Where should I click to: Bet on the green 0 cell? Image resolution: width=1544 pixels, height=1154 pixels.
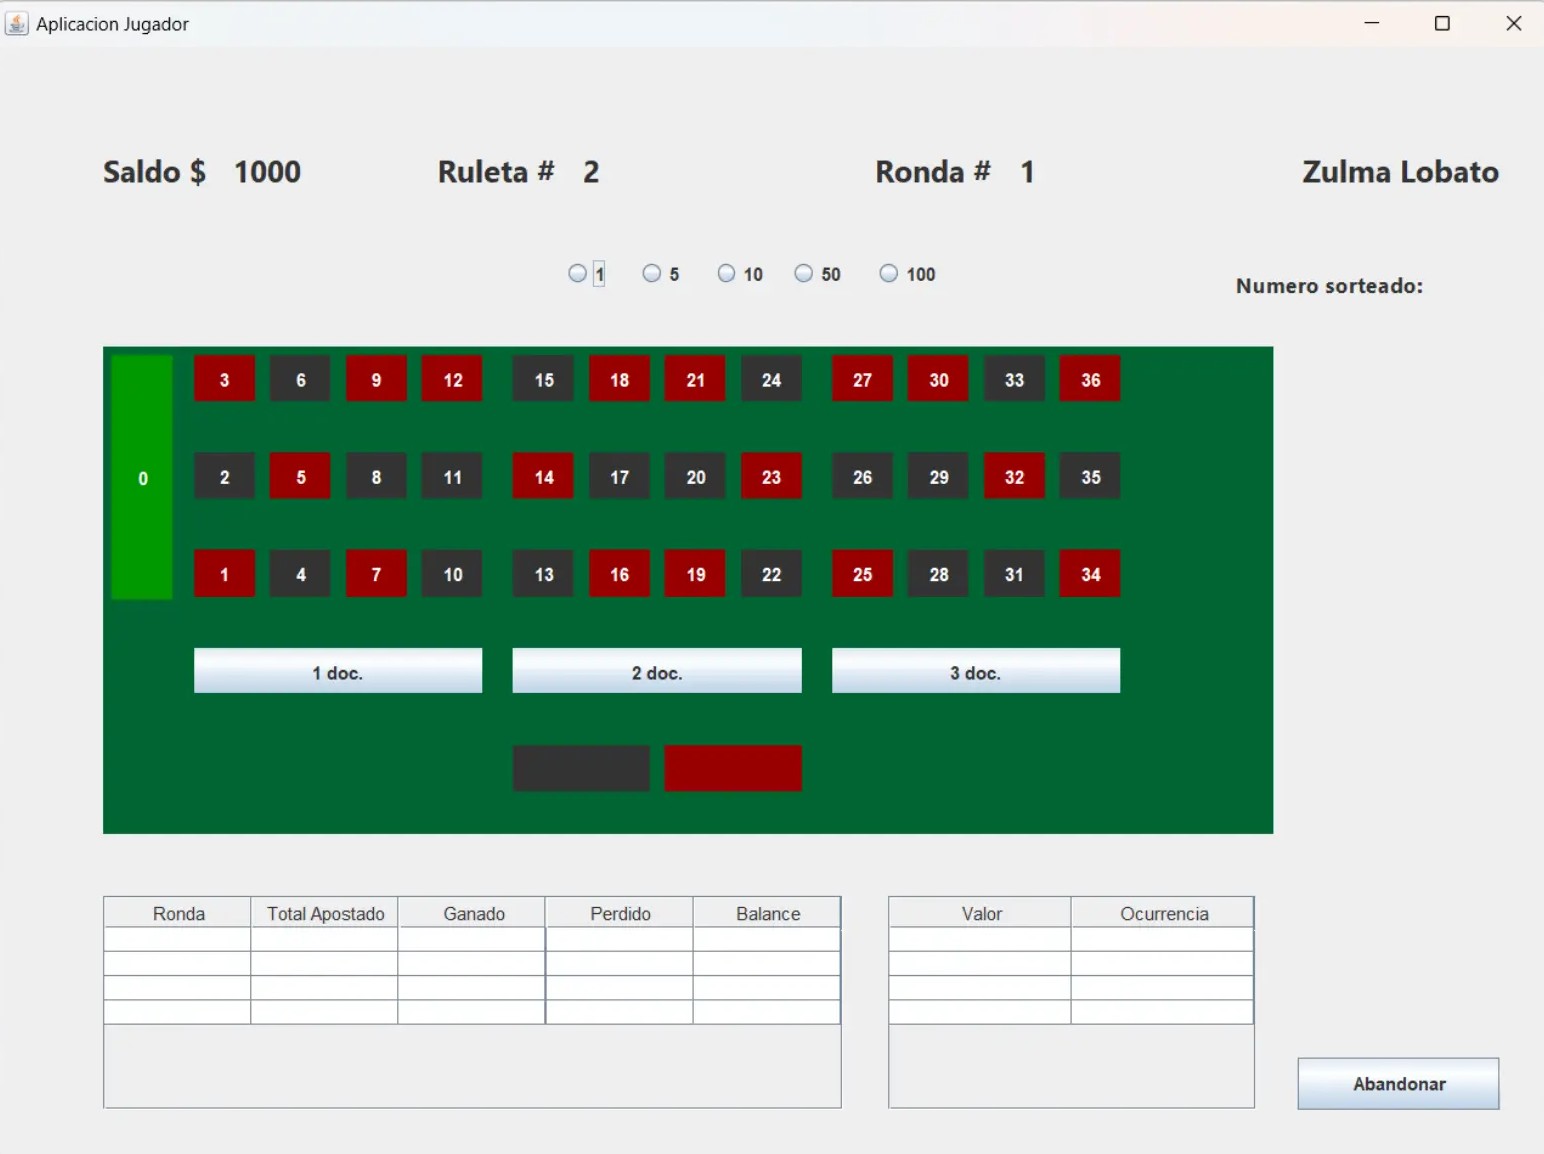(x=142, y=477)
